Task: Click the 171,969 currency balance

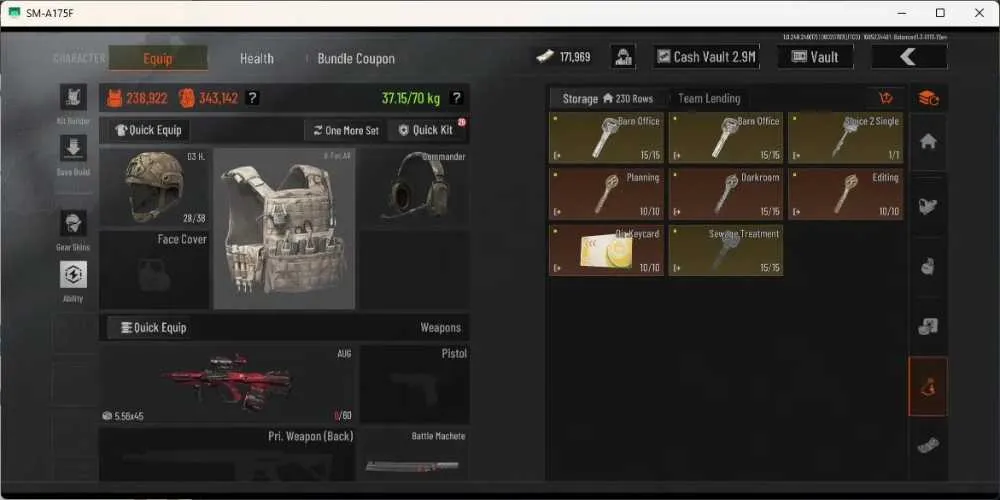Action: coord(575,57)
